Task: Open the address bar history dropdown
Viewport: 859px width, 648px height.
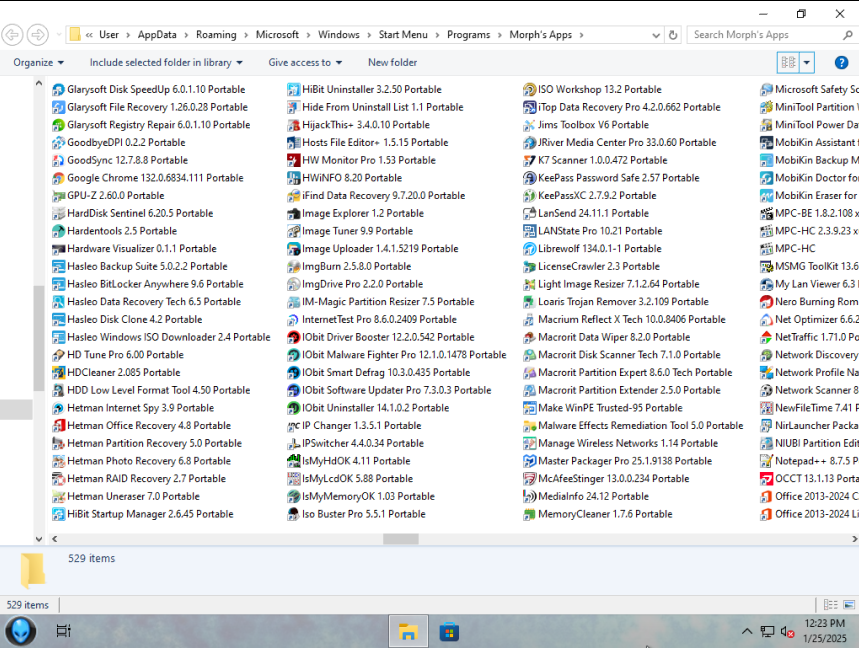Action: pos(656,35)
